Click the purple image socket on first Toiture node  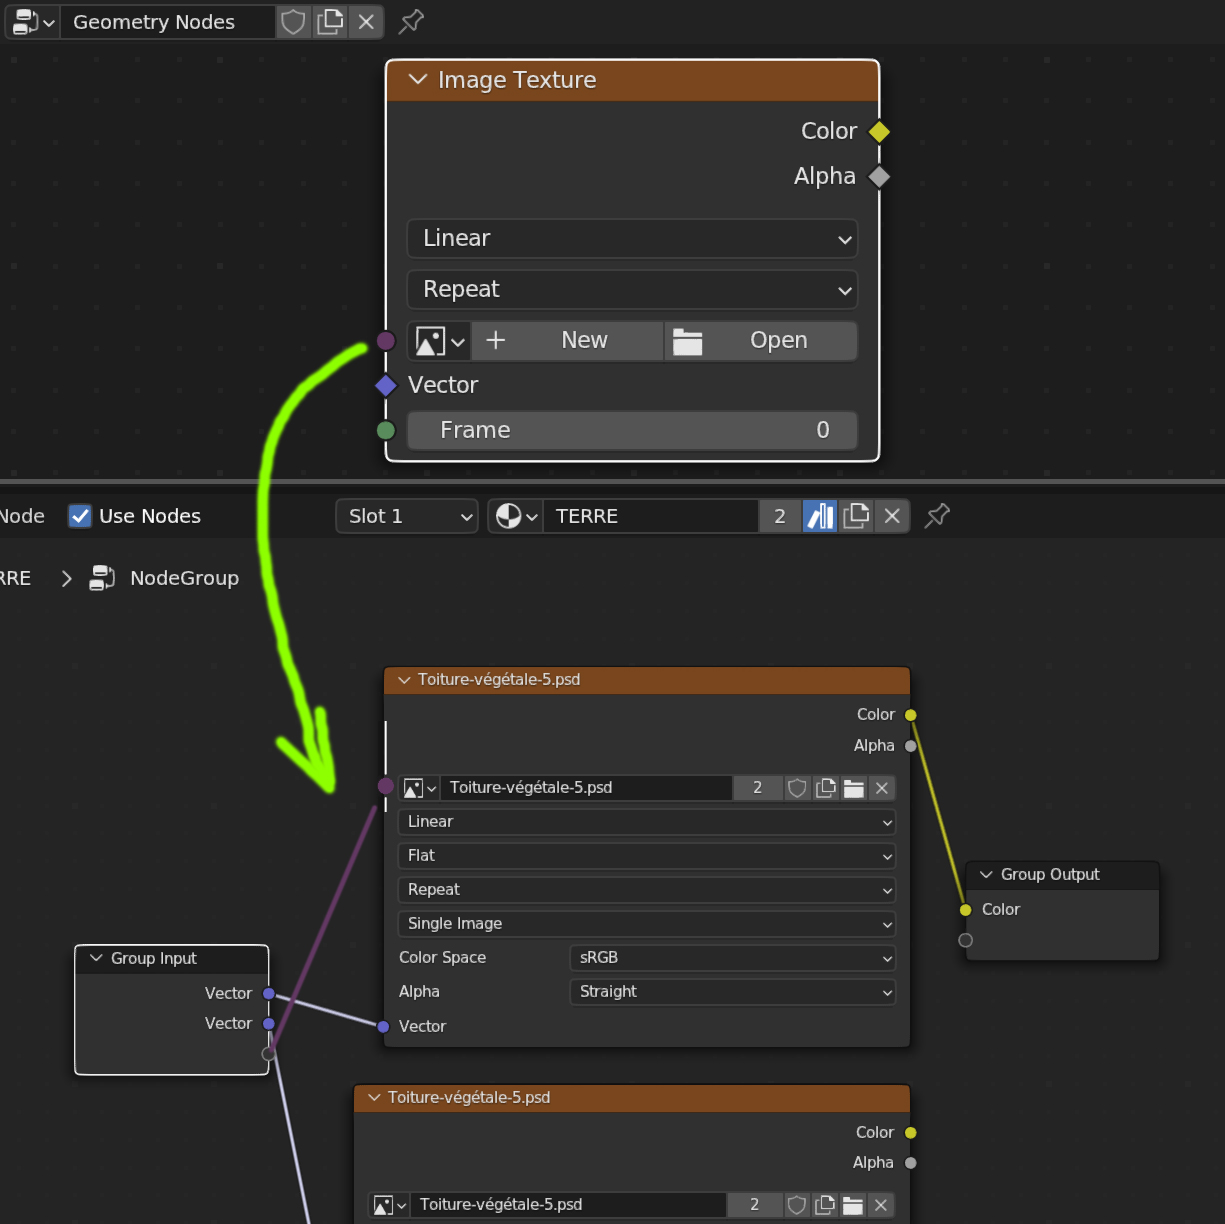pos(386,786)
